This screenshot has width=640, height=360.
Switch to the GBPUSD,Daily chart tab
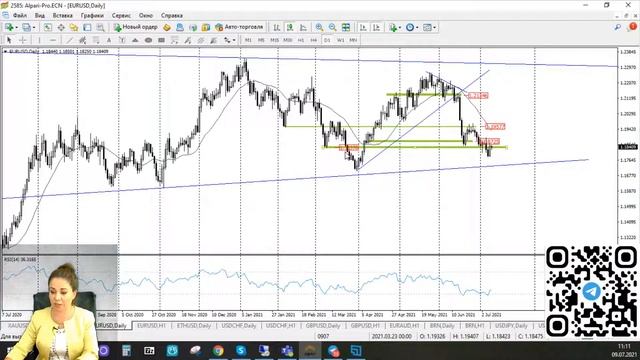coord(322,326)
